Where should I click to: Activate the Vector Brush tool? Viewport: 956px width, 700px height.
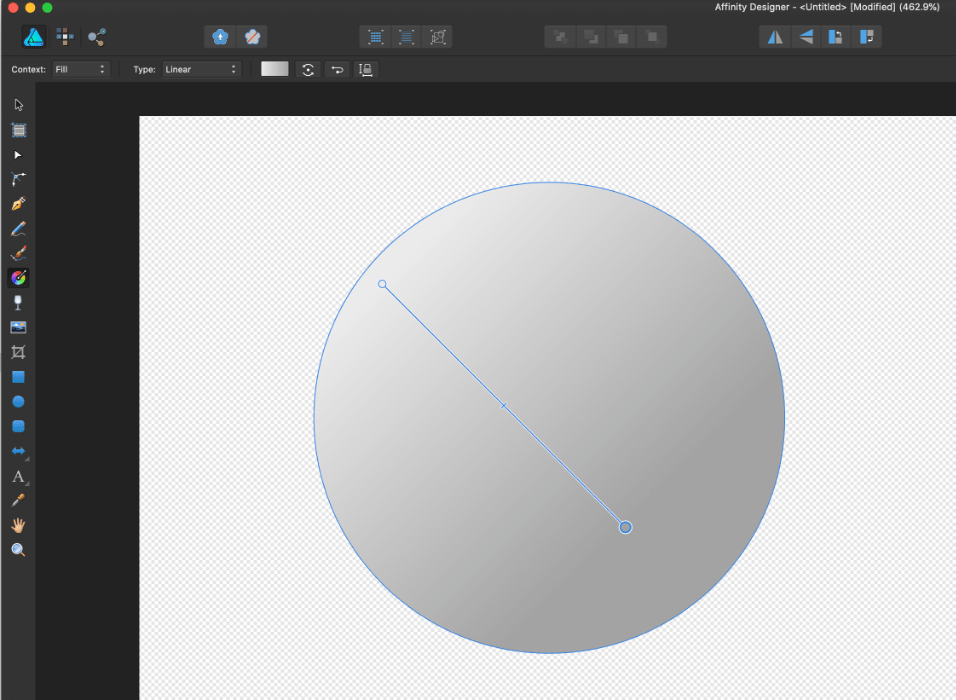click(18, 253)
